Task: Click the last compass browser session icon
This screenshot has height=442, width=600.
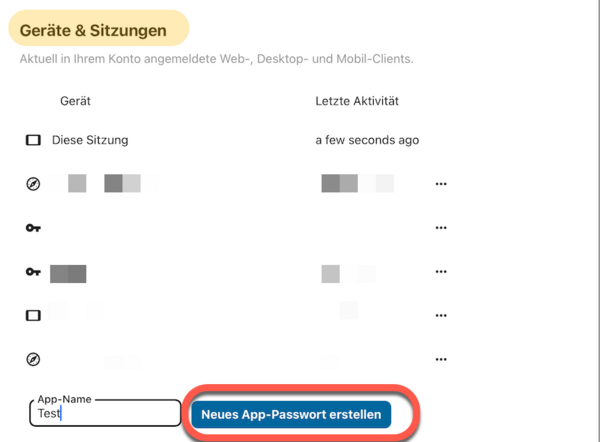Action: point(33,358)
